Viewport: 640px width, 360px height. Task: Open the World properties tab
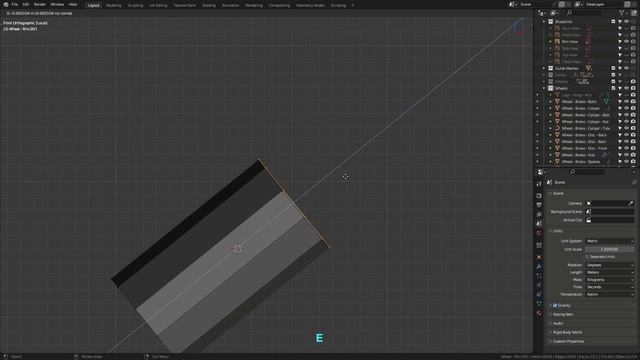click(539, 233)
